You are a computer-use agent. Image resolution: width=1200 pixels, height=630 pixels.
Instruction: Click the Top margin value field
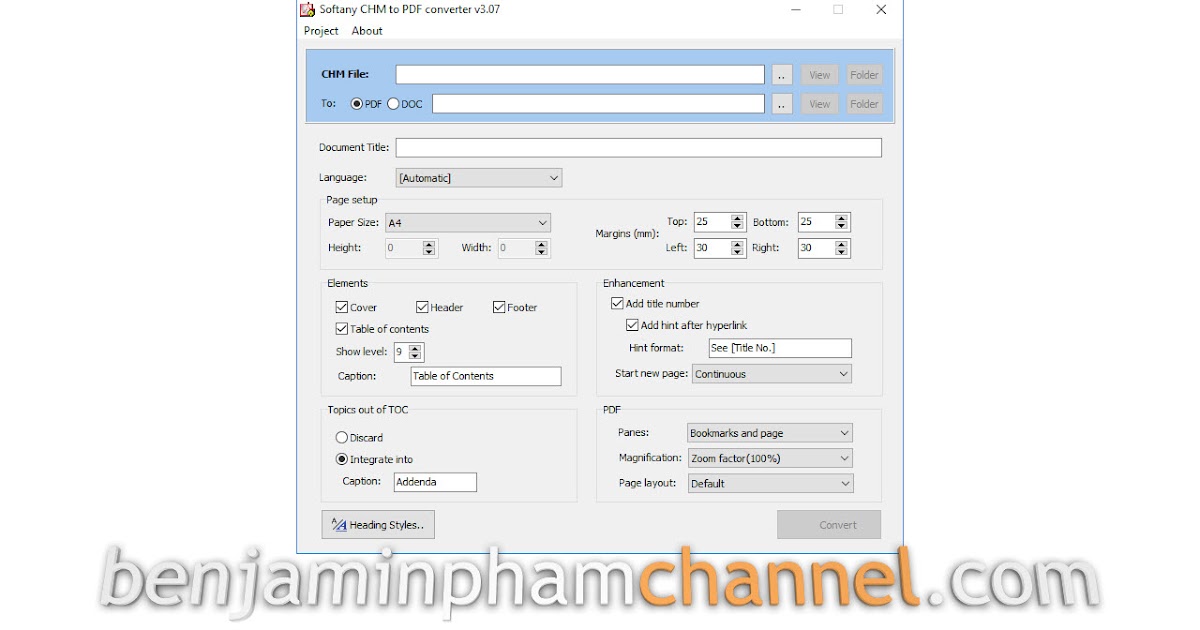coord(712,223)
